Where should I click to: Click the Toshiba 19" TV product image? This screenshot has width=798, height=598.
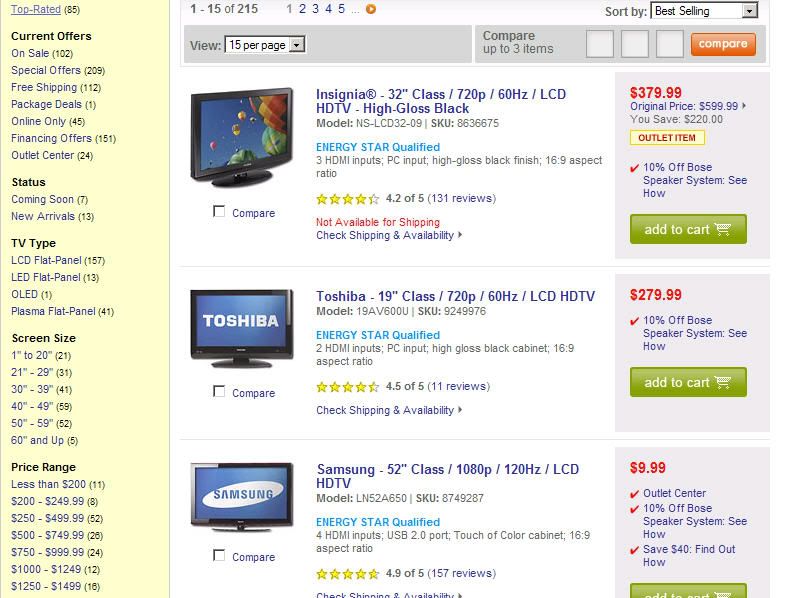click(x=242, y=327)
